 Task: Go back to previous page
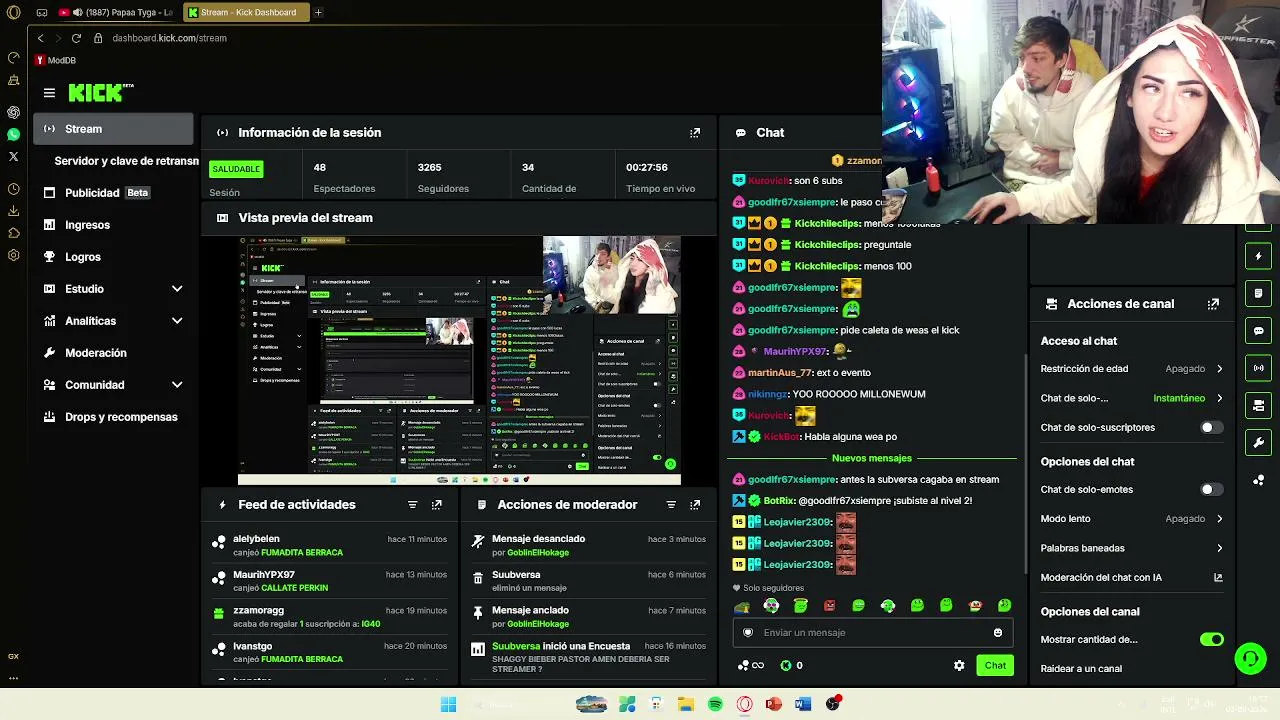click(40, 38)
